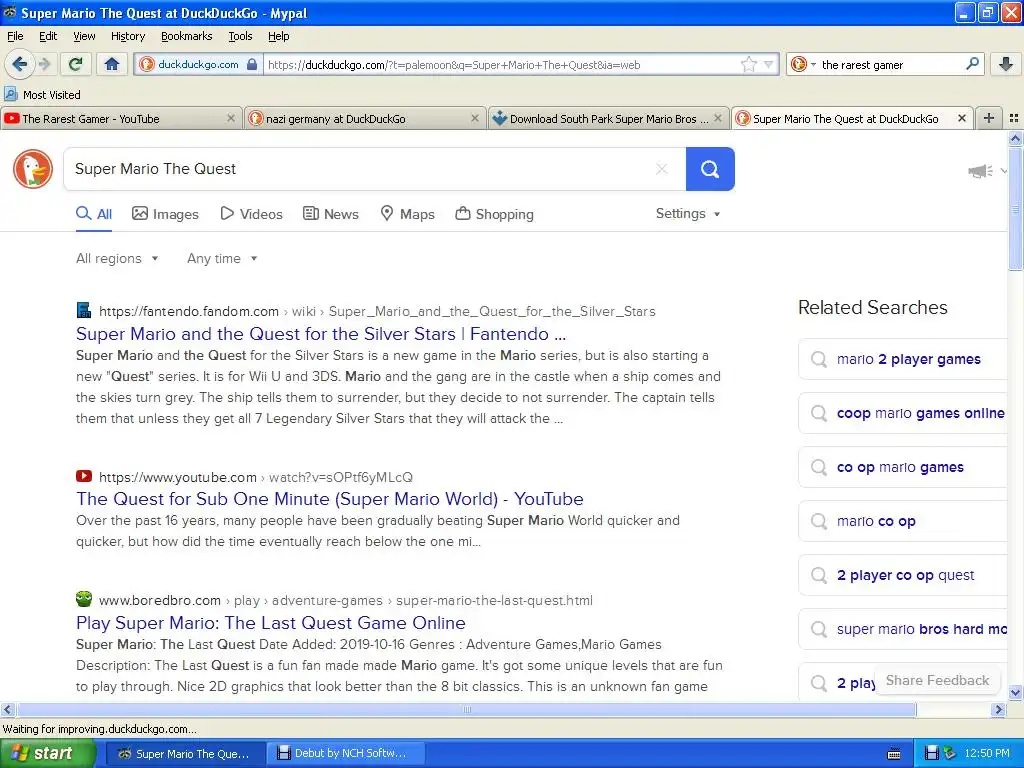Switch to Images results
1024x768 pixels.
click(x=165, y=214)
